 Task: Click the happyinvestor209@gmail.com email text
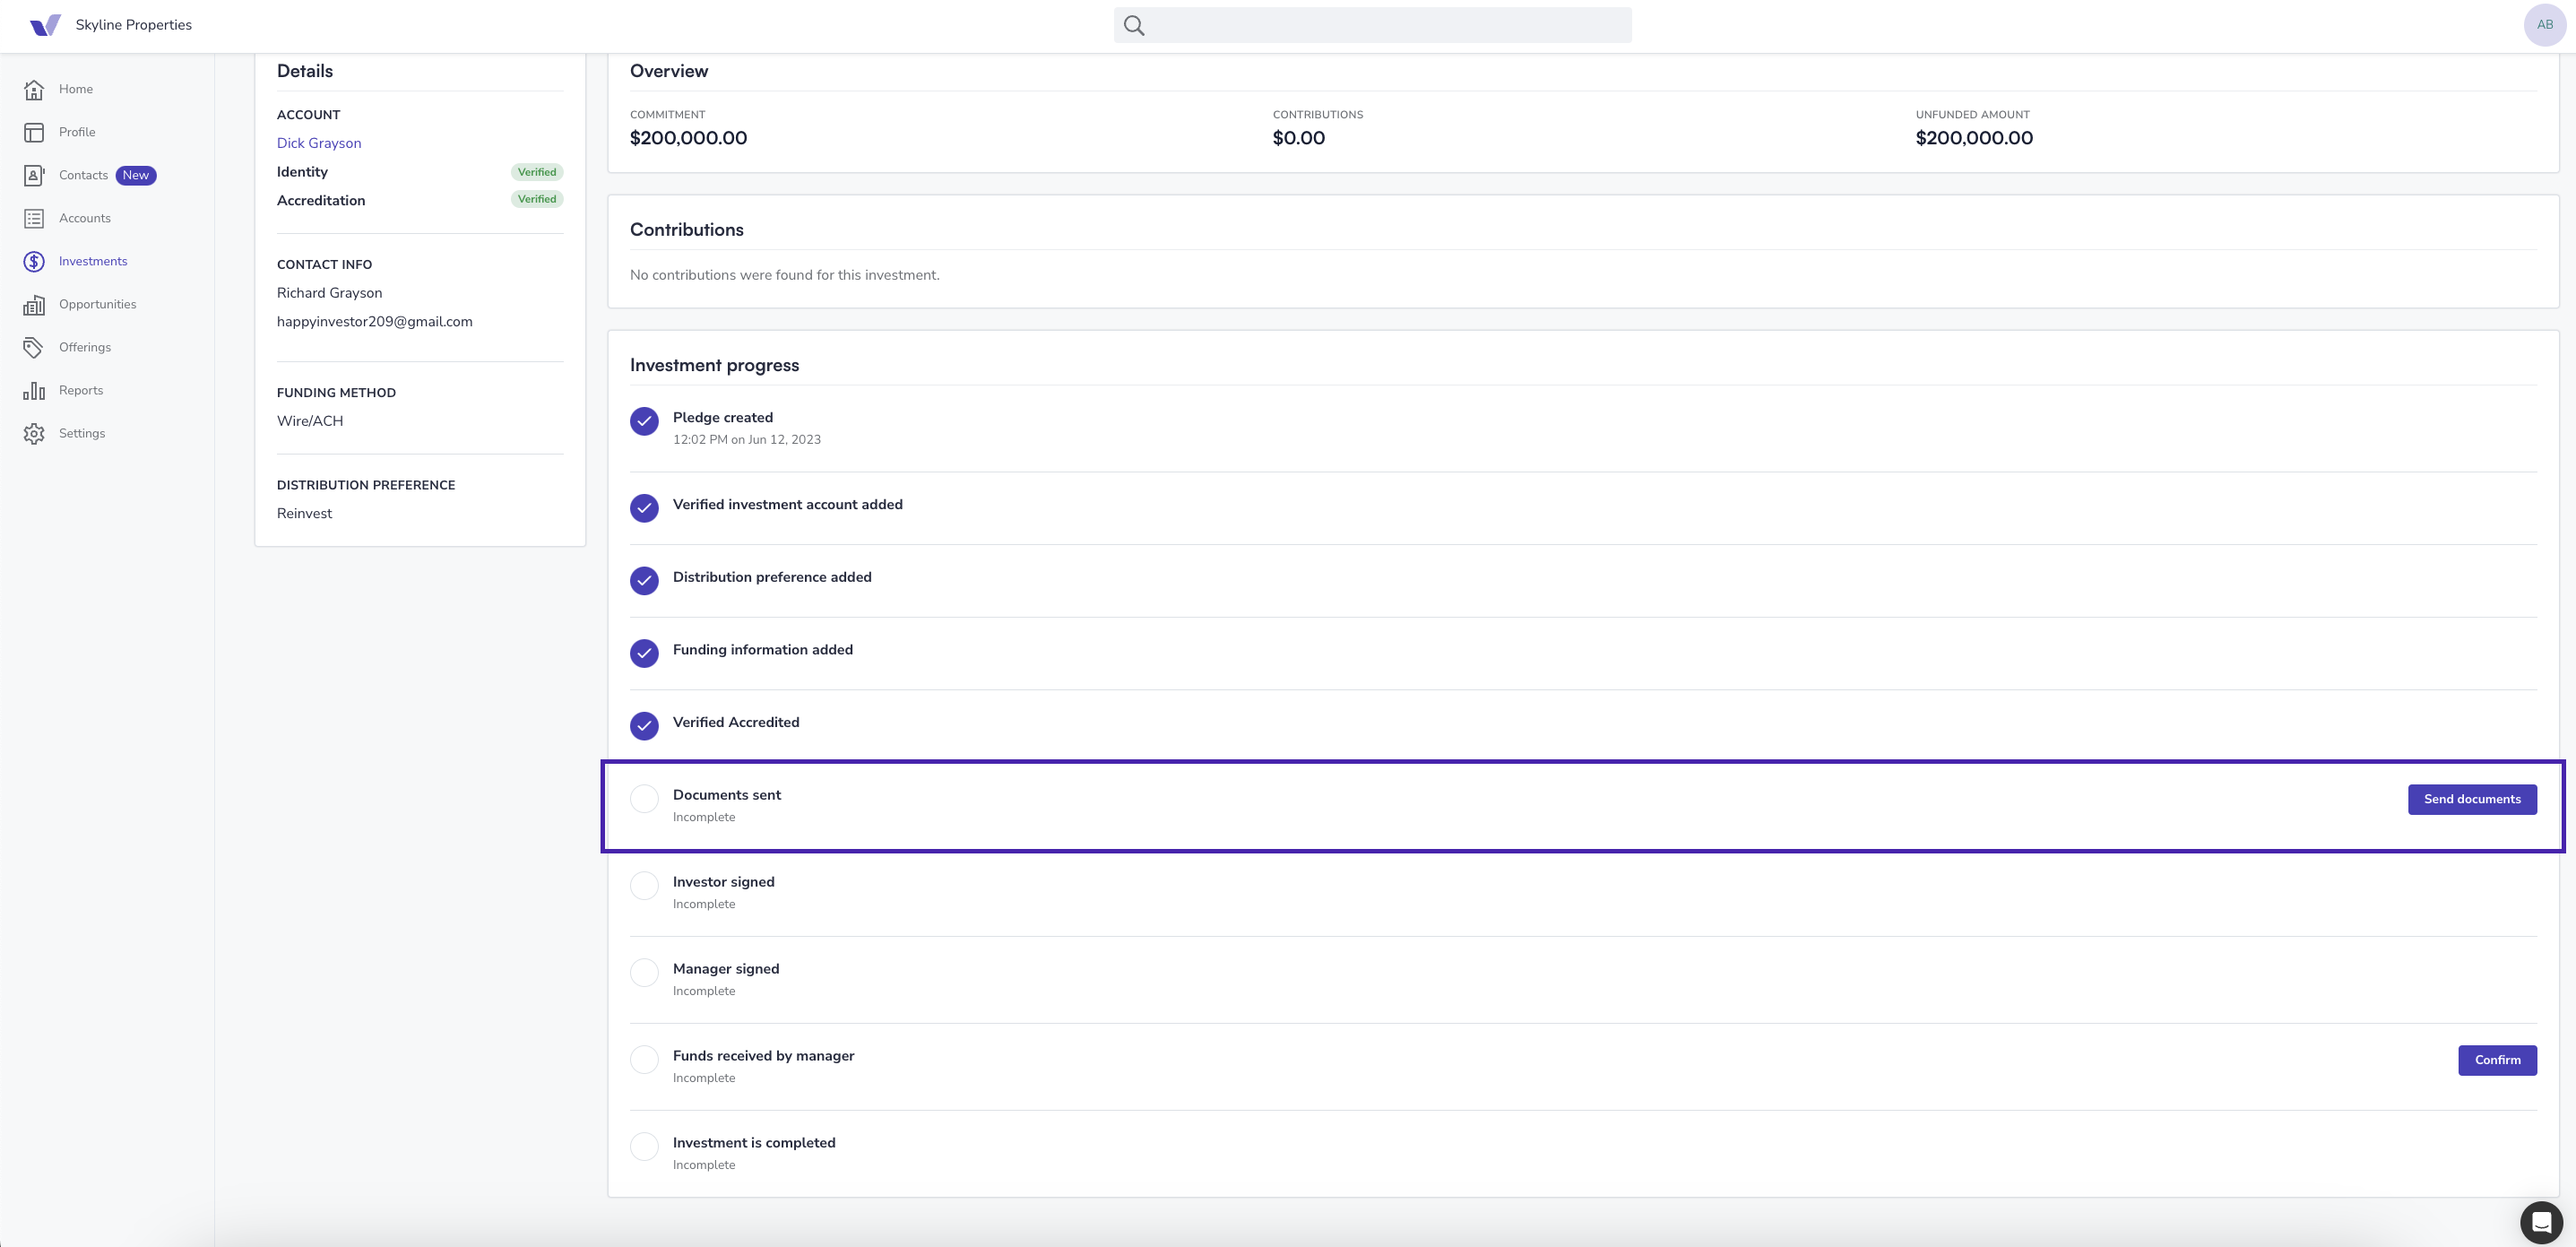[375, 322]
